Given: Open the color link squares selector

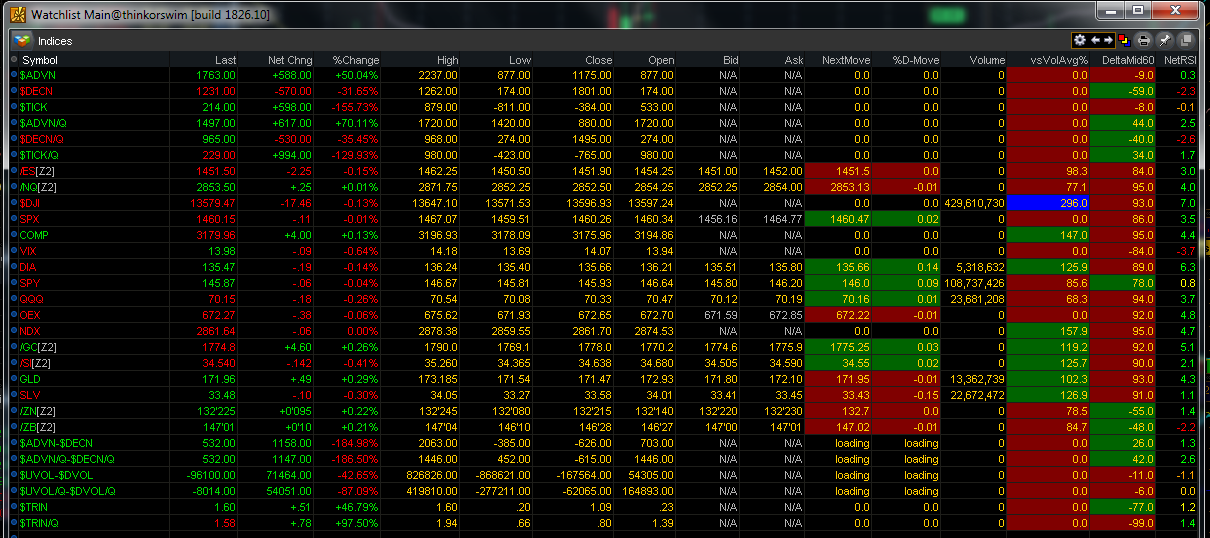Looking at the screenshot, I should click(x=1123, y=41).
